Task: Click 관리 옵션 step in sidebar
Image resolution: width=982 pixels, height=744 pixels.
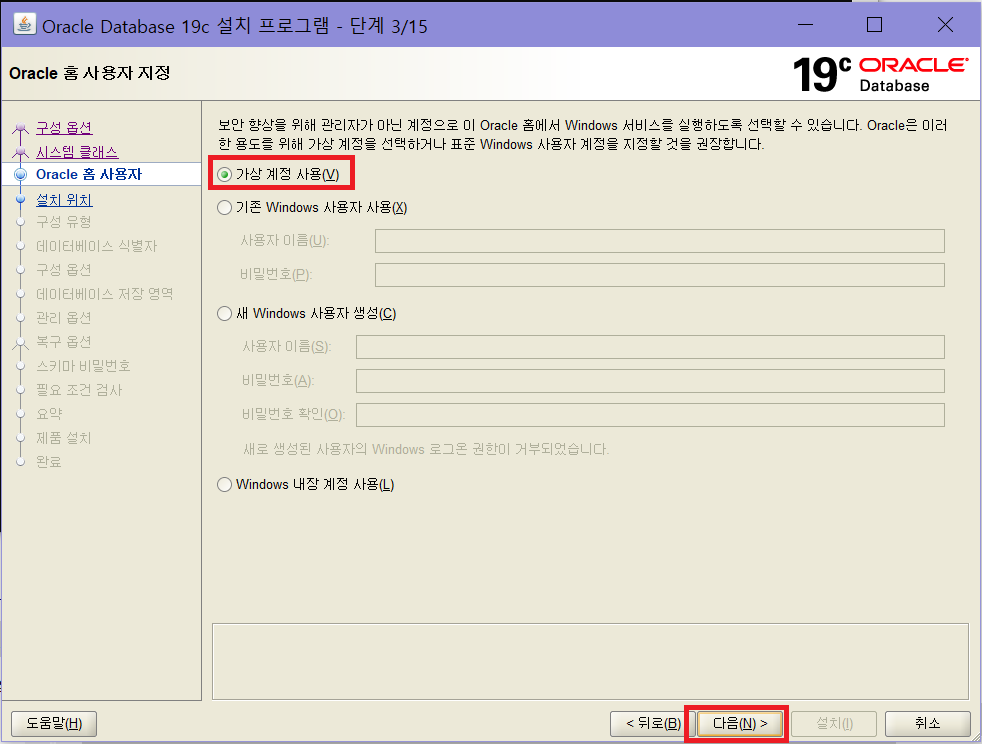Action: [x=64, y=318]
